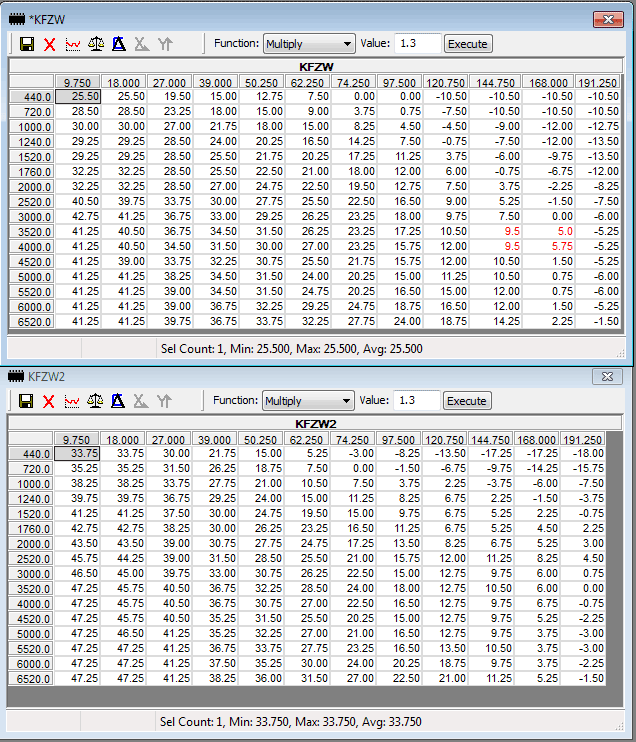
Task: Click KFZW status bar showing Avg: 25.500
Action: coord(292,349)
